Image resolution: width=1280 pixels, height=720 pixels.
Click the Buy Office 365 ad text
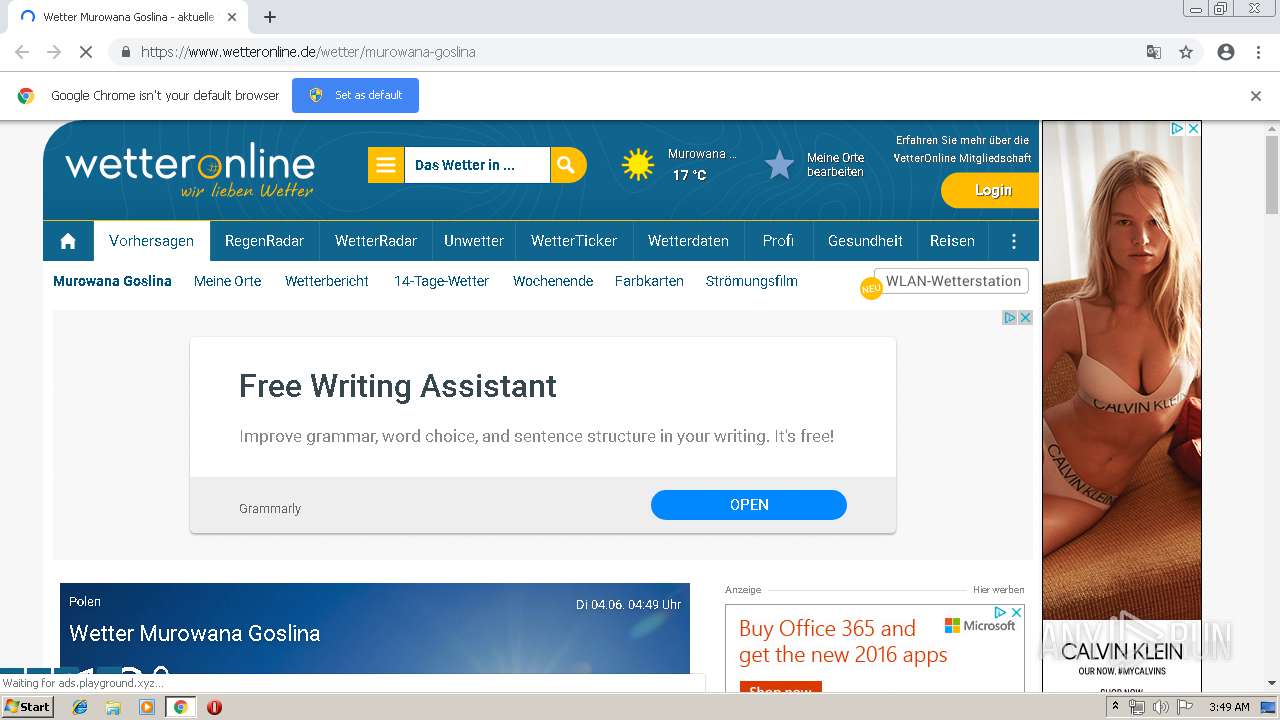click(842, 642)
